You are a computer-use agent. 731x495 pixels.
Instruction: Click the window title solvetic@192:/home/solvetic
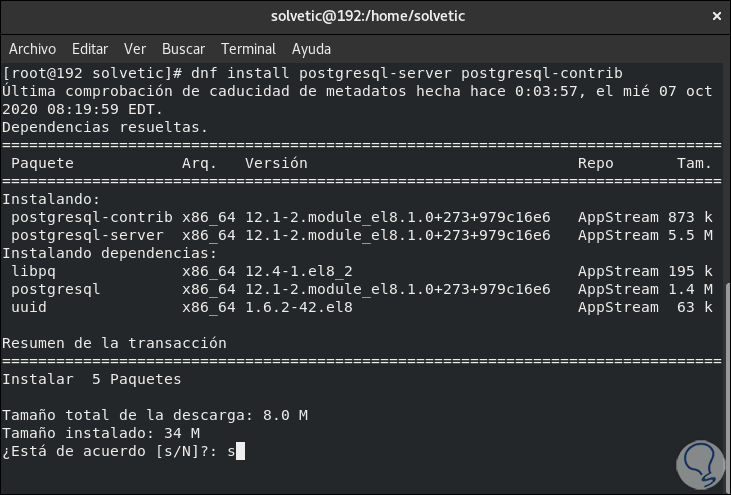click(x=368, y=16)
